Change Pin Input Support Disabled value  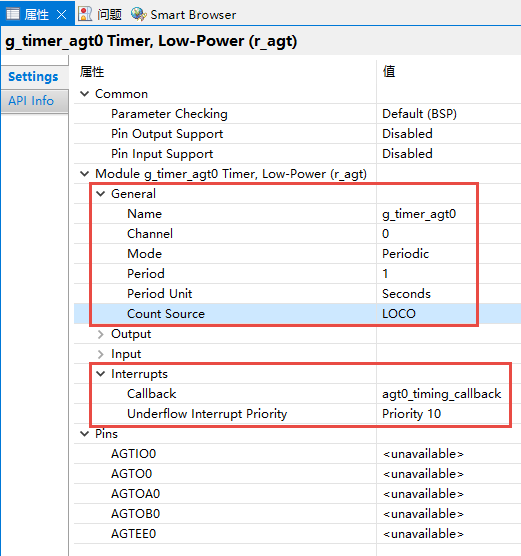(407, 154)
